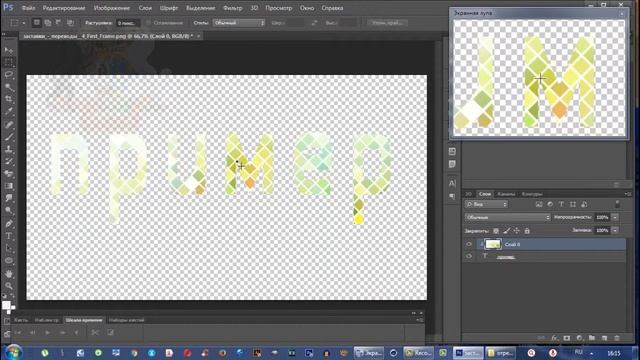Toggle pixel layer filter

tap(539, 204)
